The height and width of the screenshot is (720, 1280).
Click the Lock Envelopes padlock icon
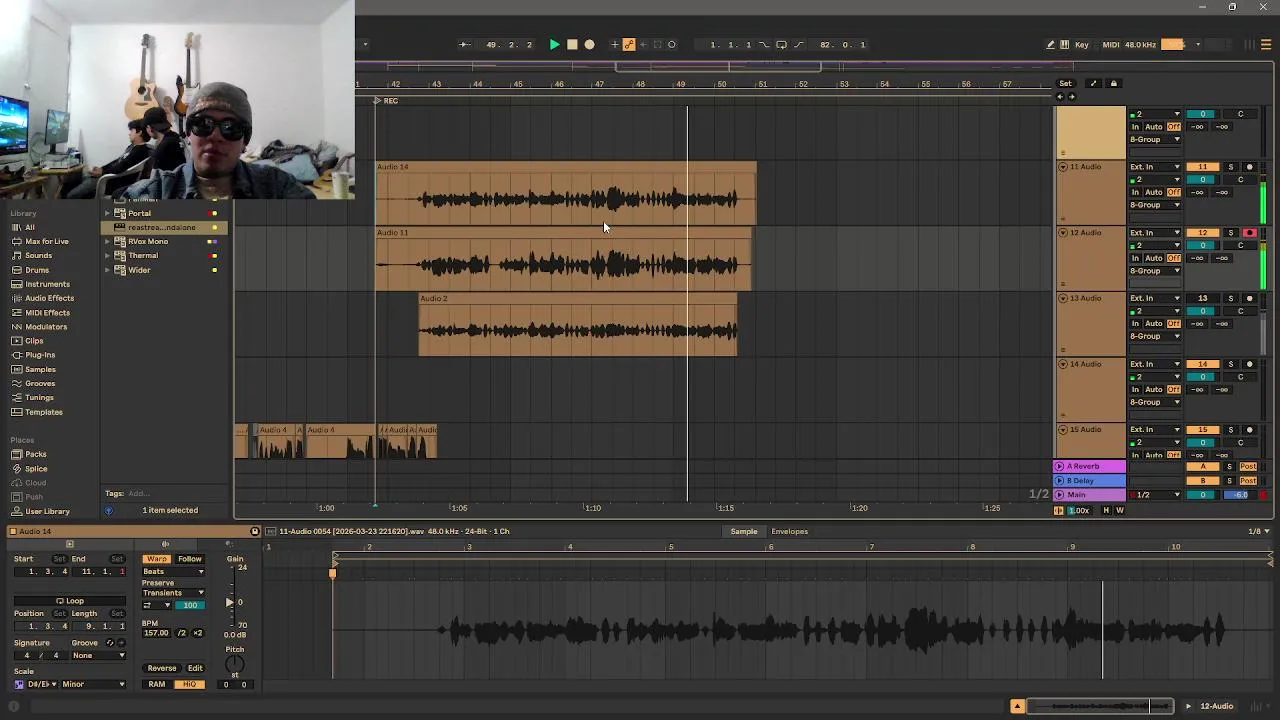point(1113,84)
